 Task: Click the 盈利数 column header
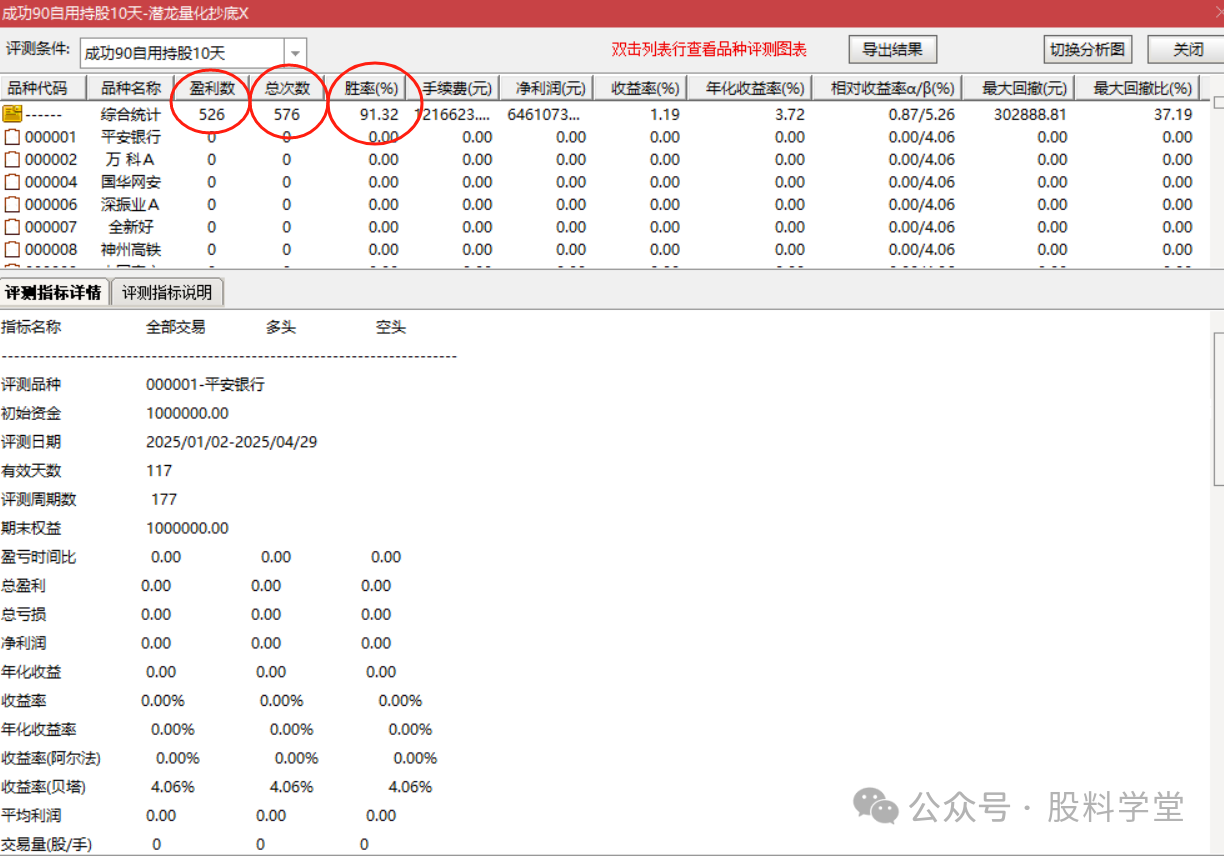point(211,87)
